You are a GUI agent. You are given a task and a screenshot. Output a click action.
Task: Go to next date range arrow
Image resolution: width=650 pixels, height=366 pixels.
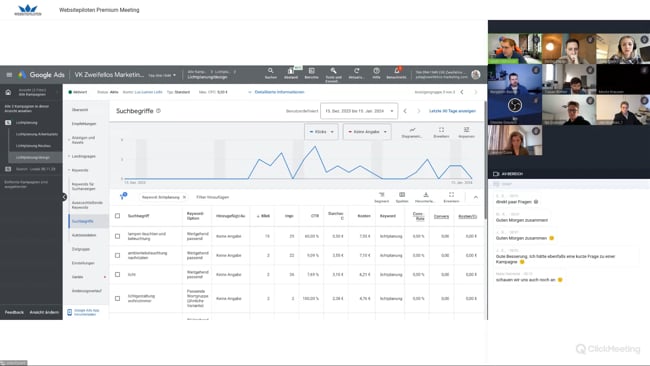click(418, 111)
